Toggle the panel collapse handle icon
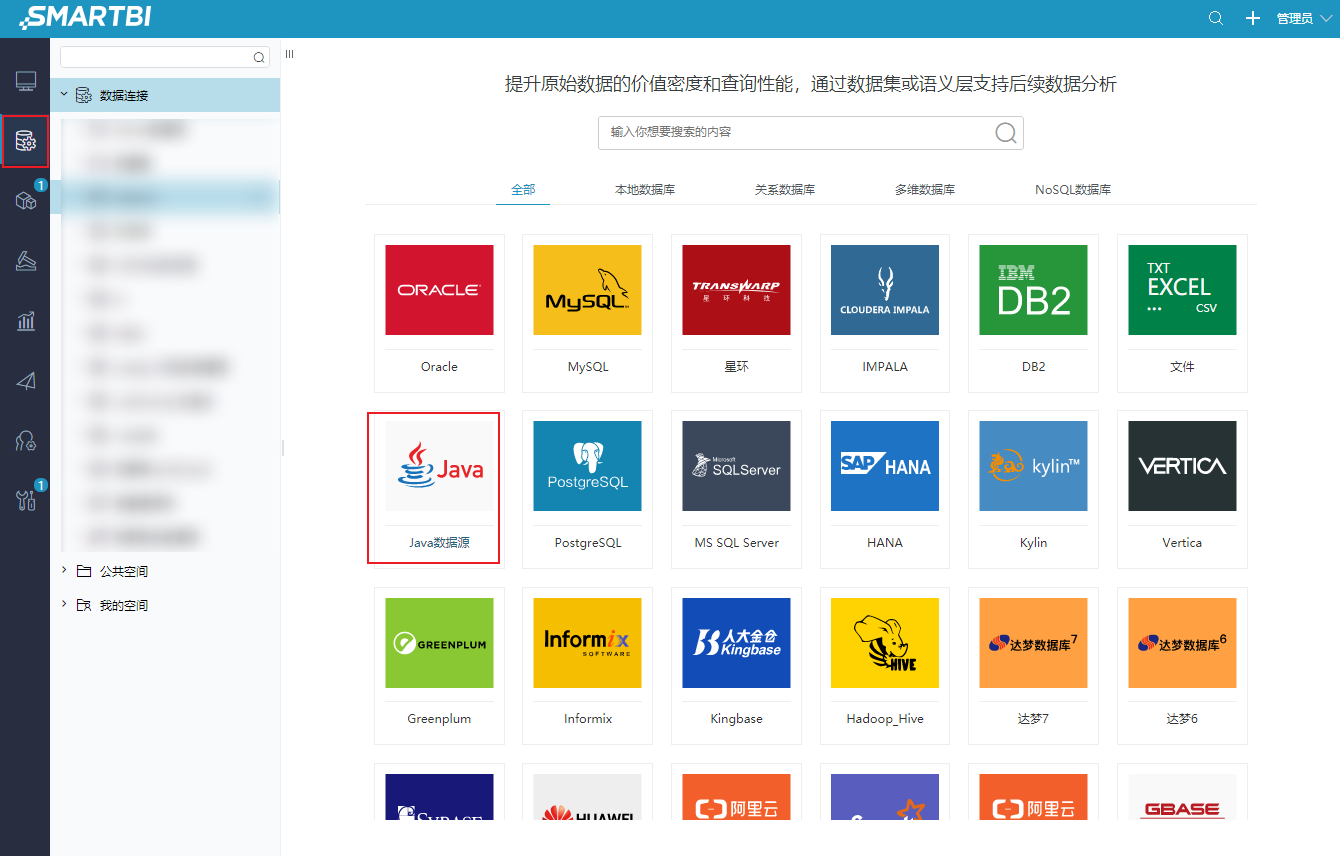The height and width of the screenshot is (856, 1340). point(289,54)
